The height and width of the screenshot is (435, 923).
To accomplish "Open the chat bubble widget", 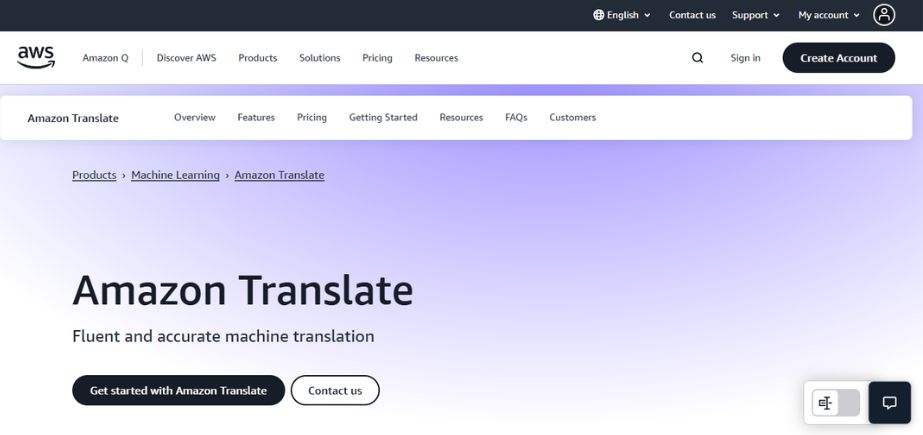I will click(x=889, y=403).
